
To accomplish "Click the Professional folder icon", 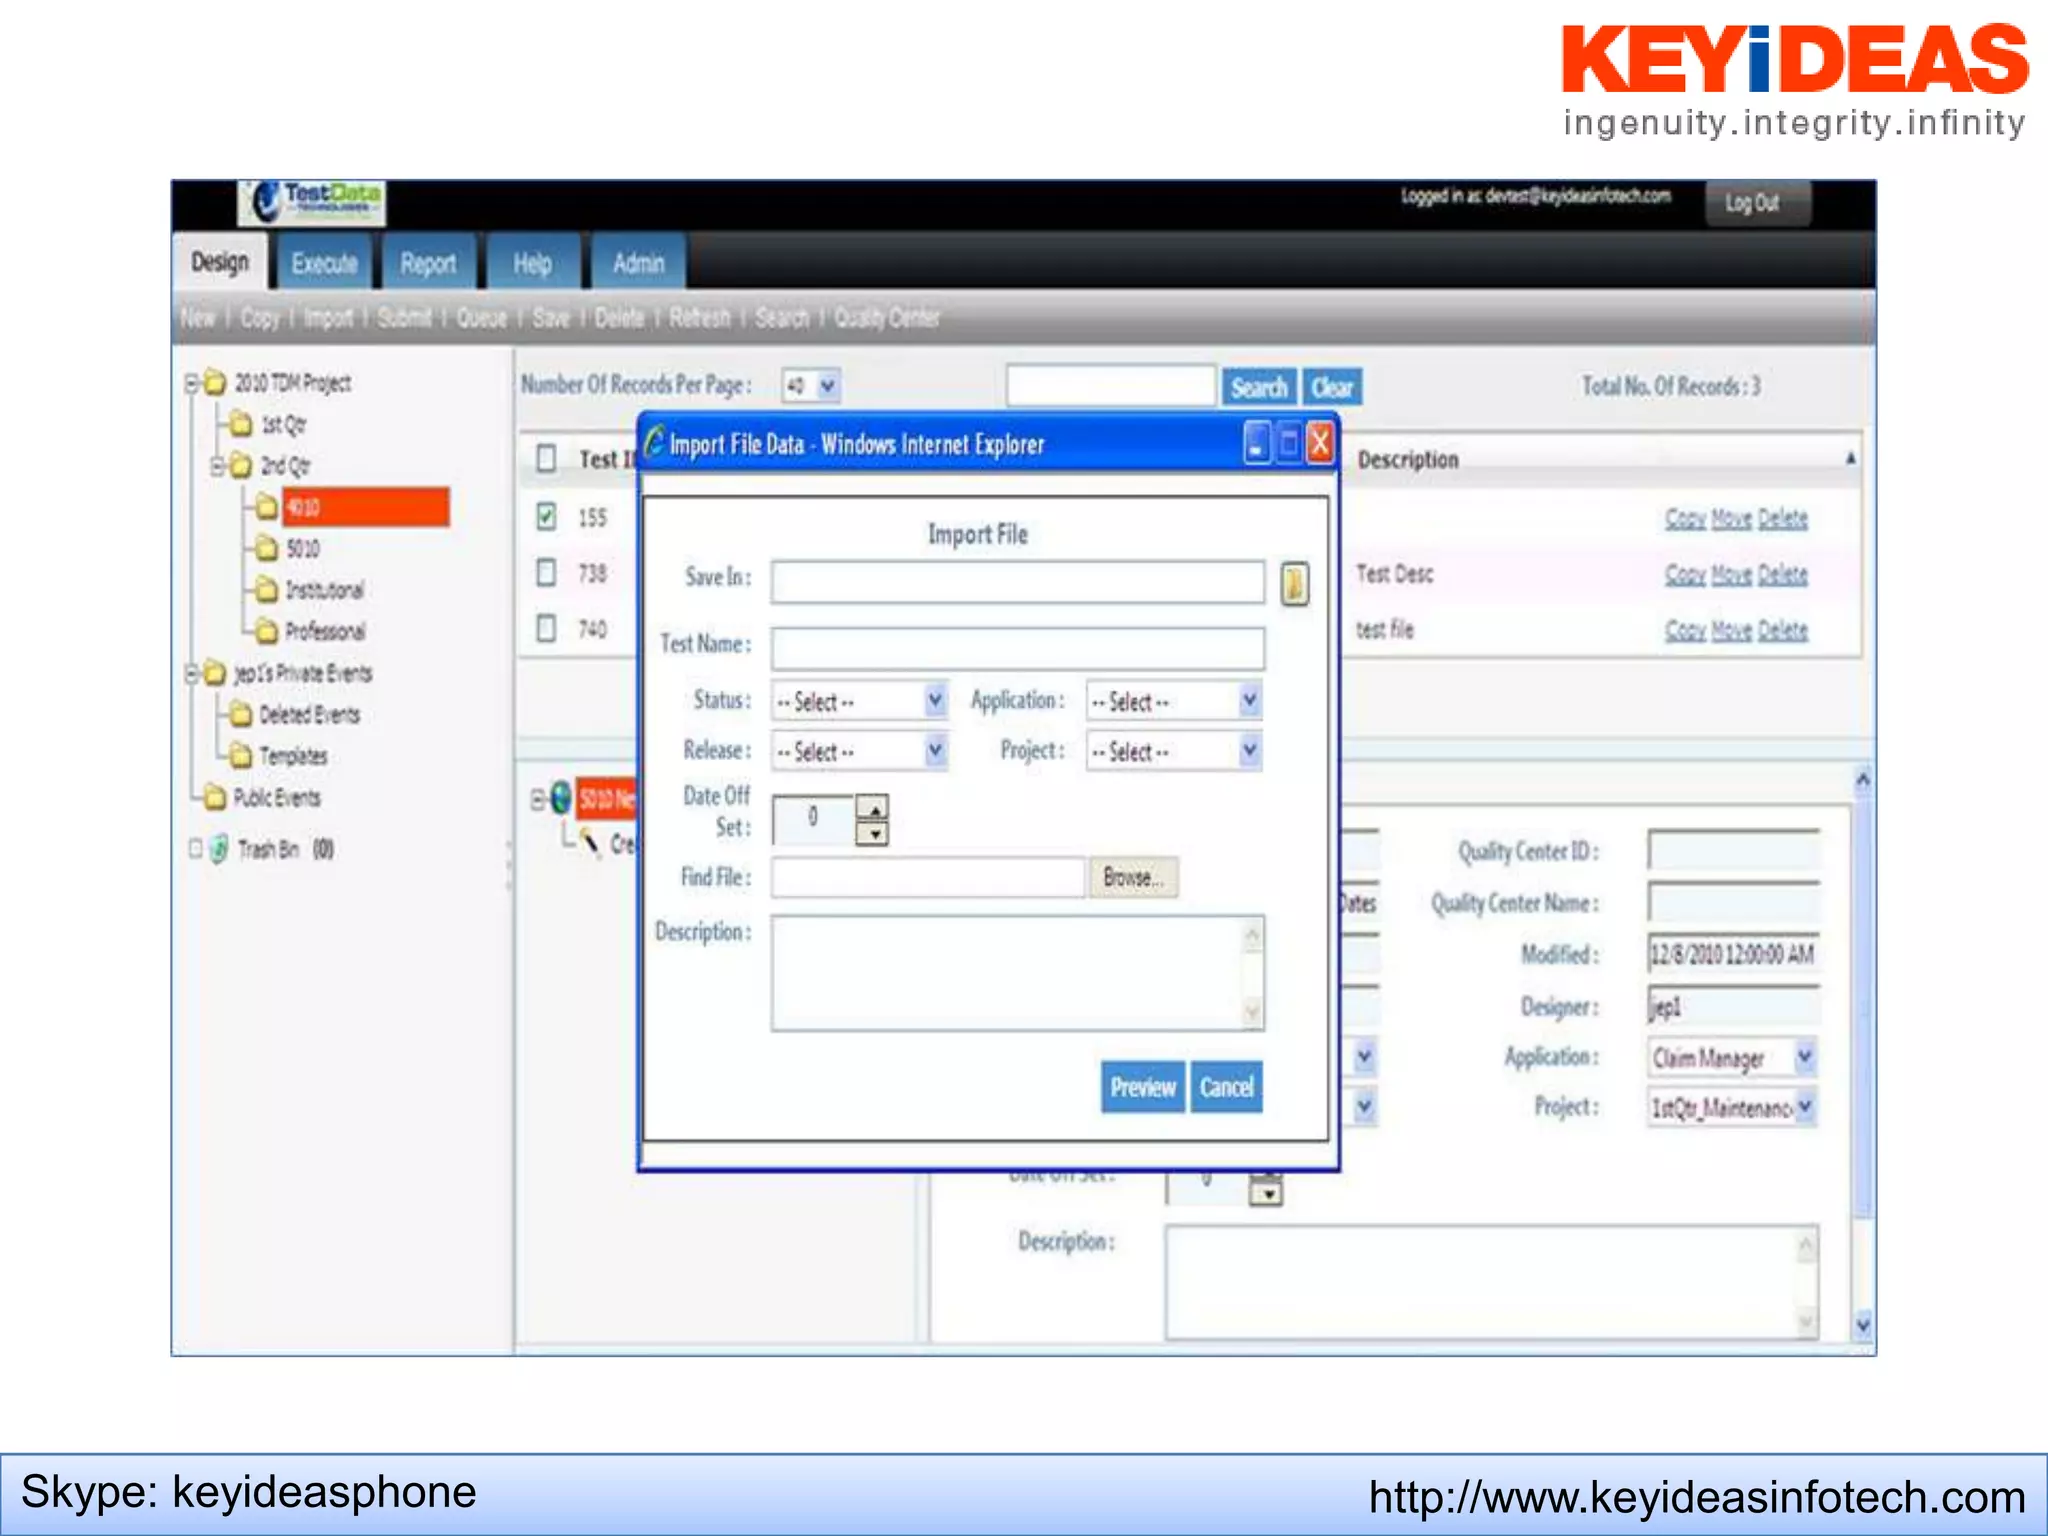I will (266, 631).
